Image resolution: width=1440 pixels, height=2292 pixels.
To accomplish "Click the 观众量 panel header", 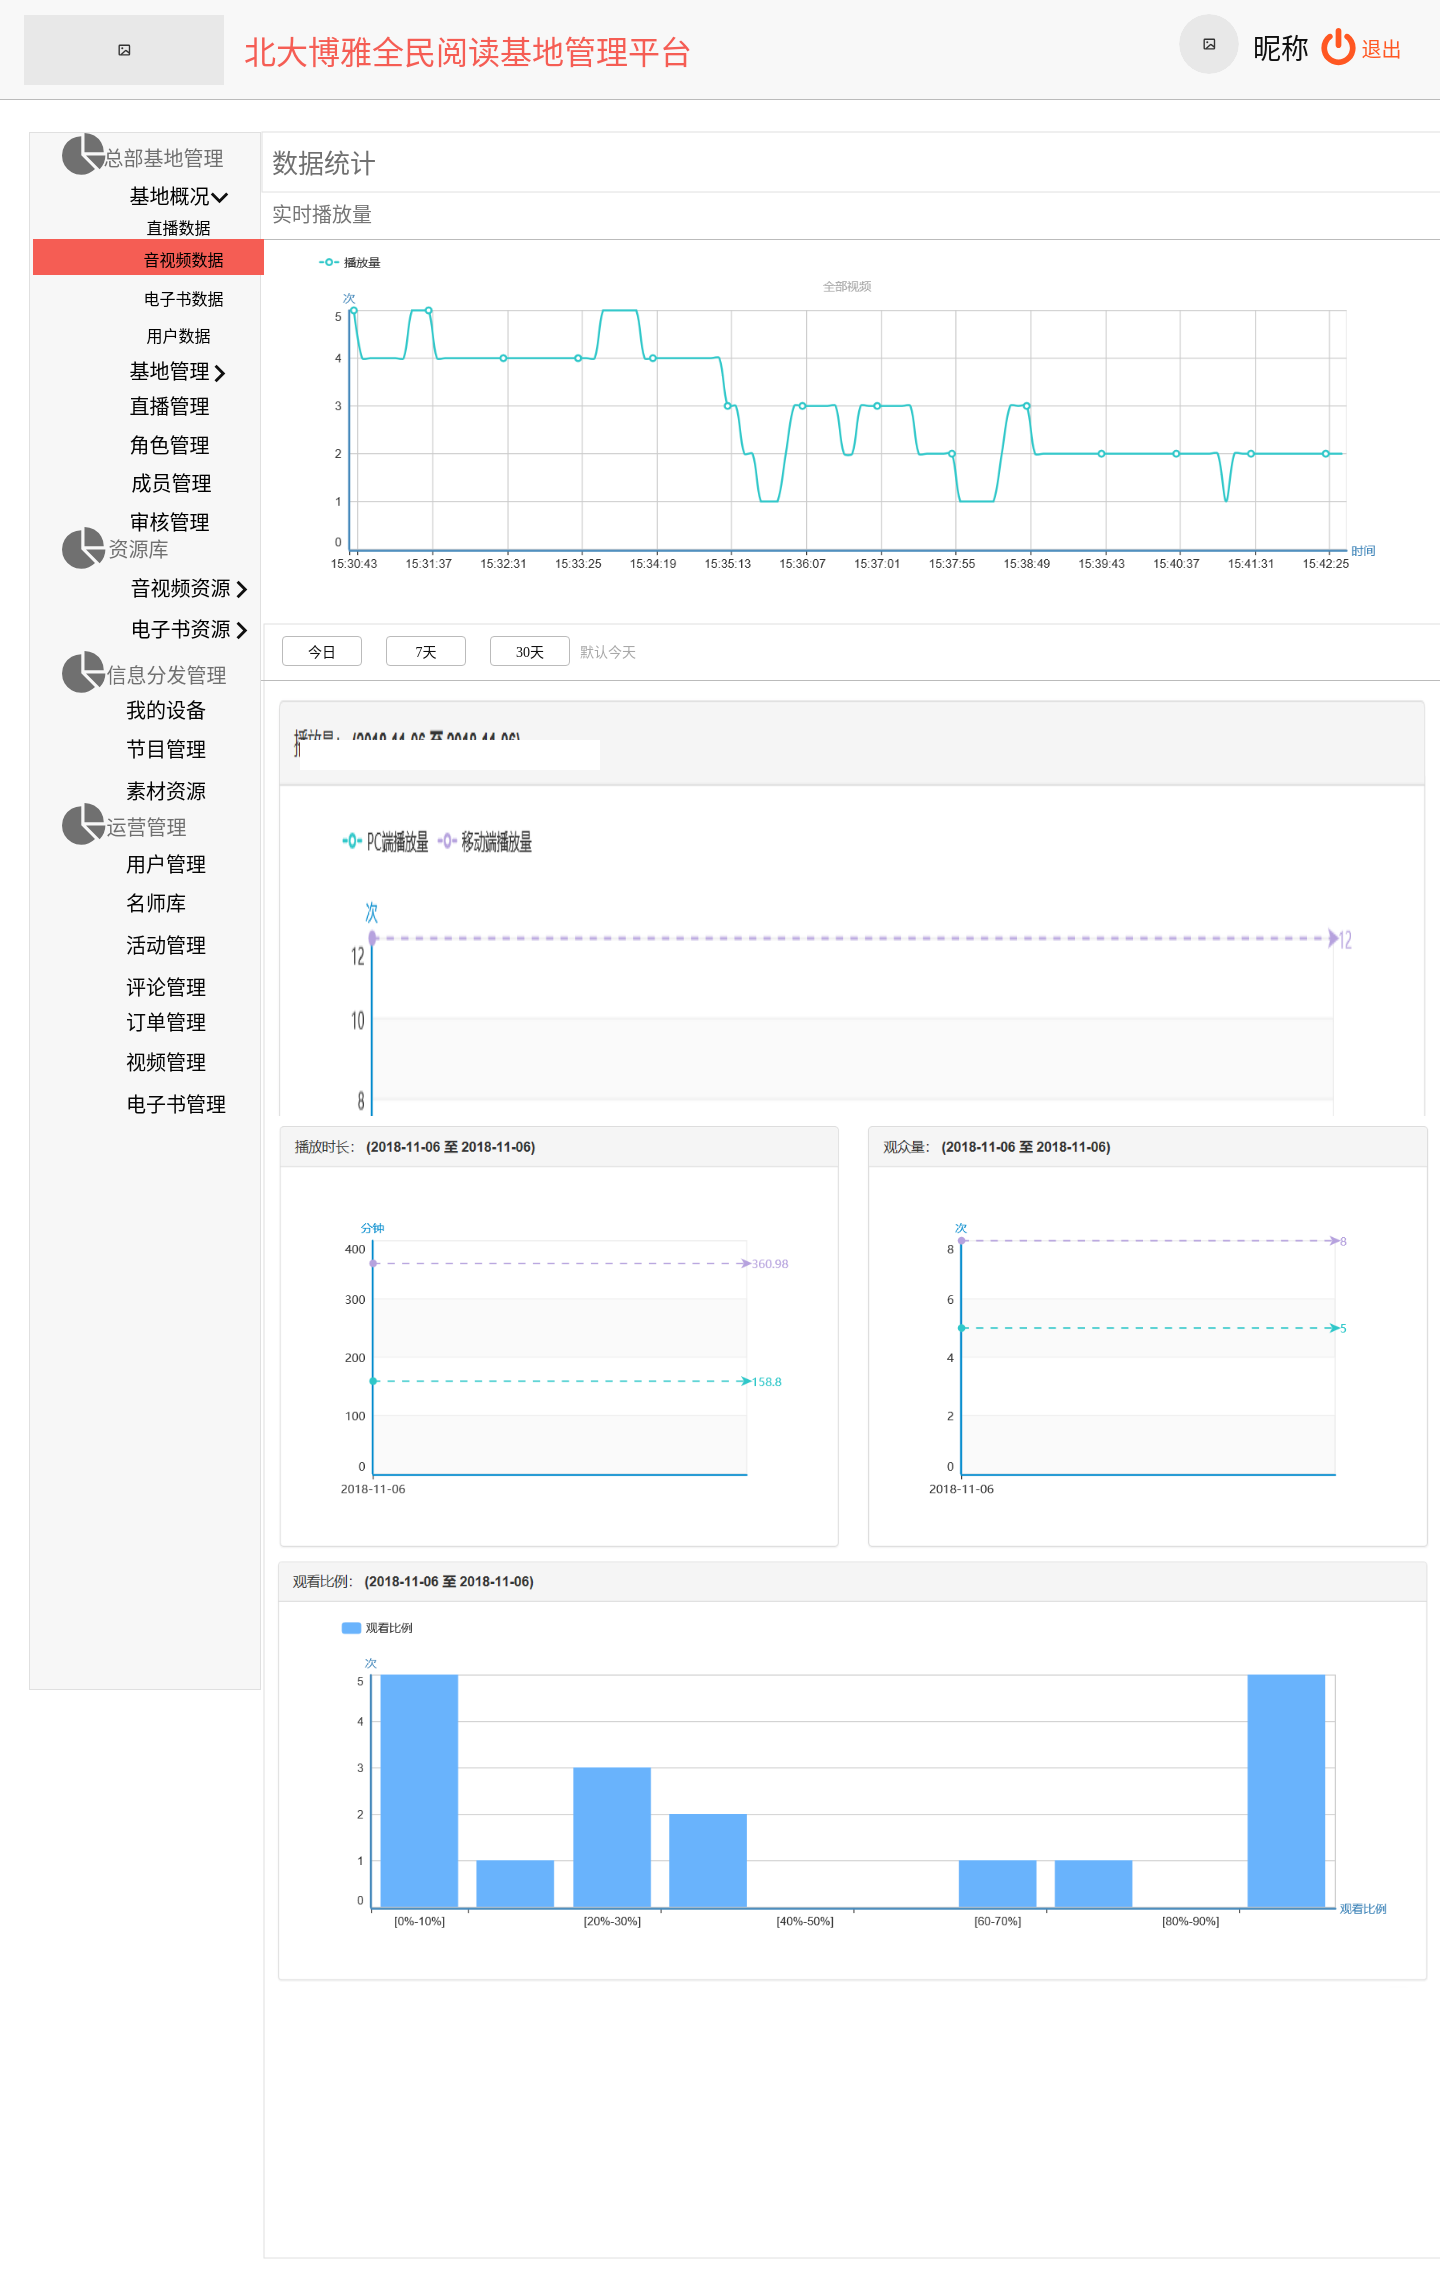I will point(1148,1147).
